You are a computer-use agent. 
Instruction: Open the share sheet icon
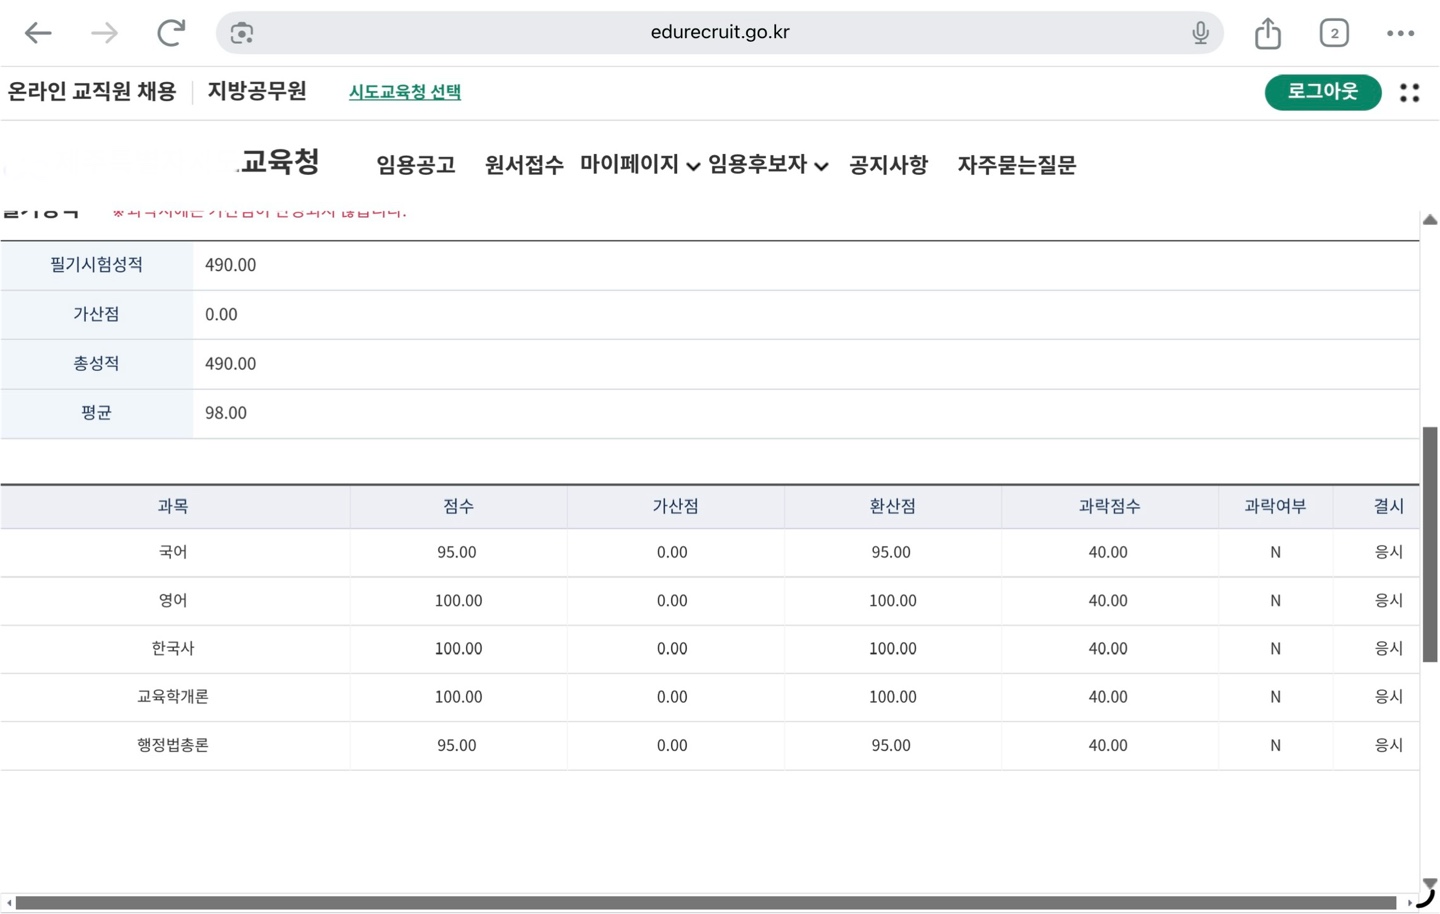(1268, 33)
